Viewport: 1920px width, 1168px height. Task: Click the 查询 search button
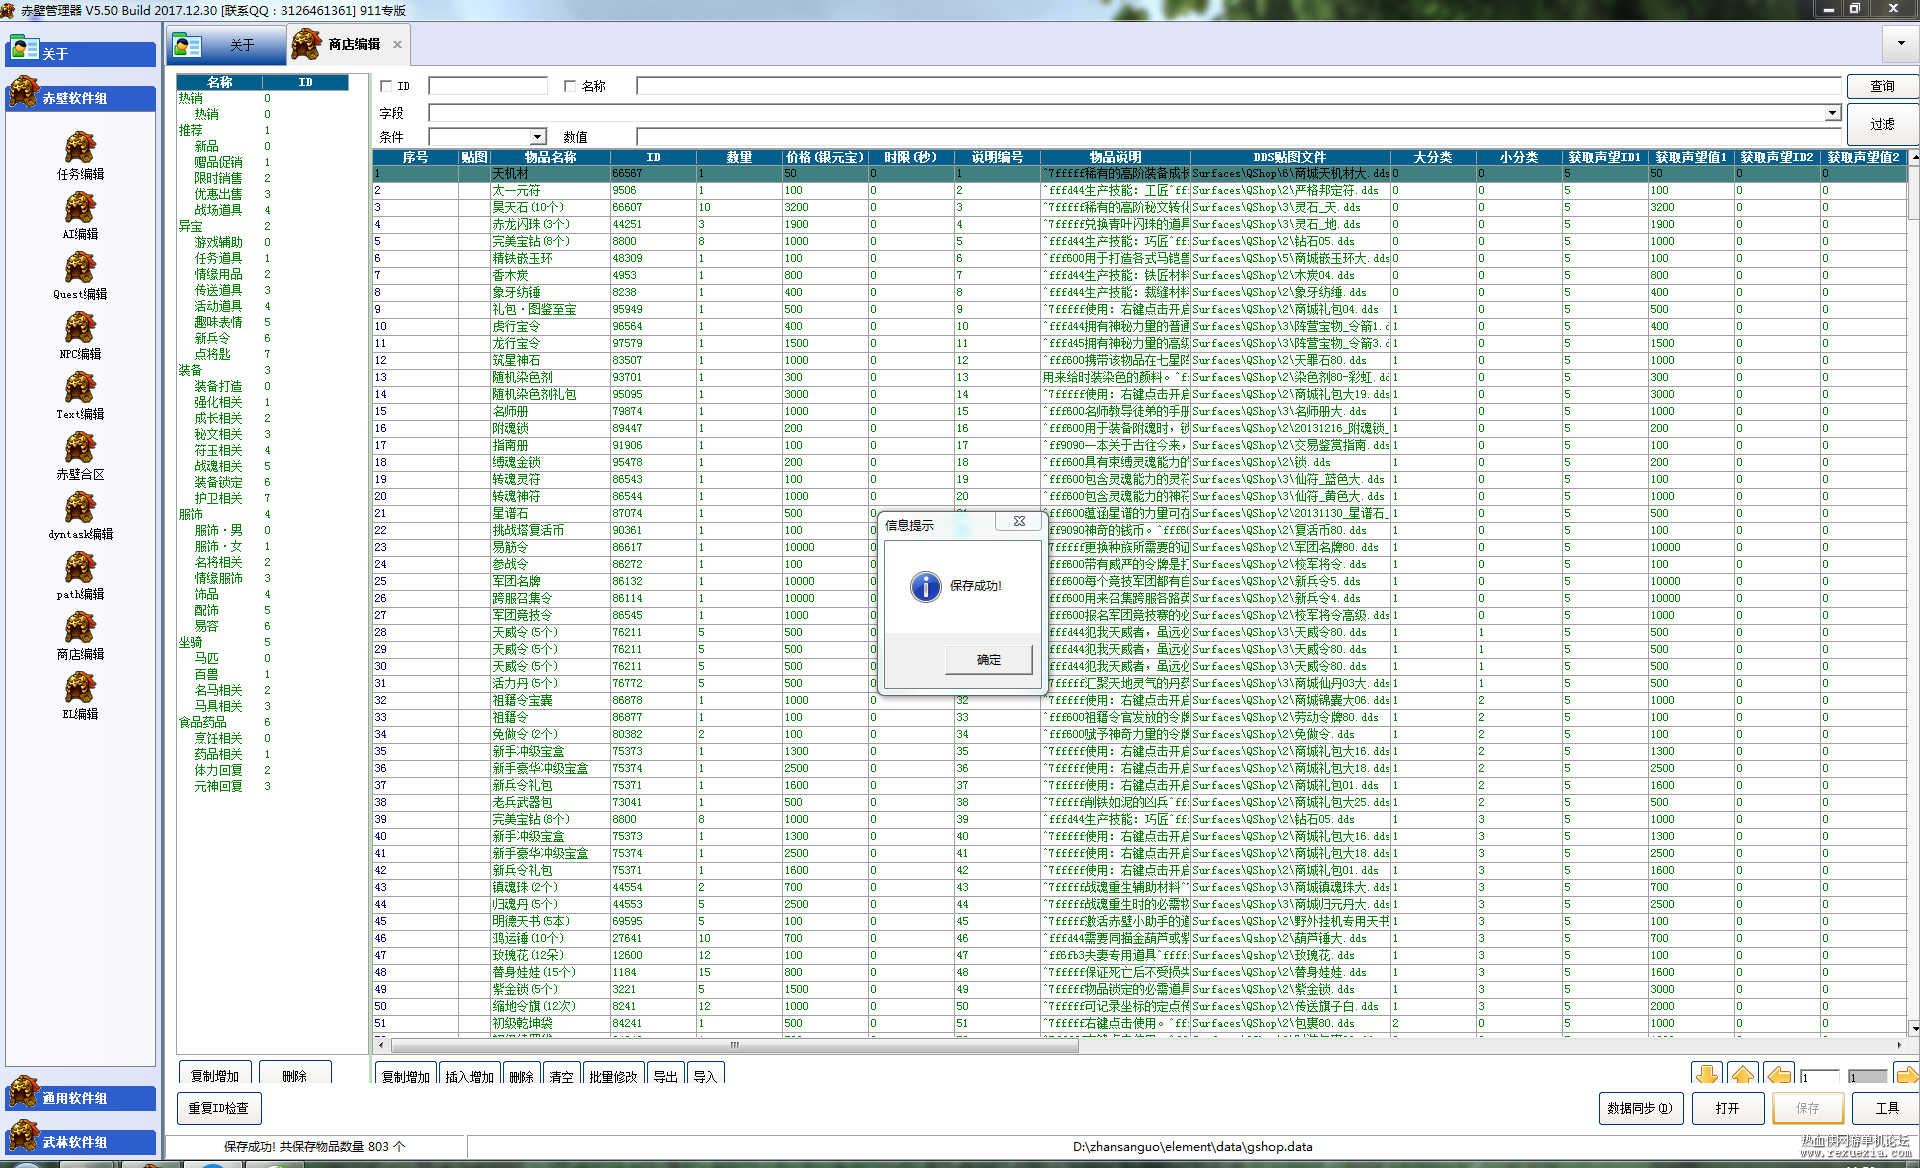1882,86
